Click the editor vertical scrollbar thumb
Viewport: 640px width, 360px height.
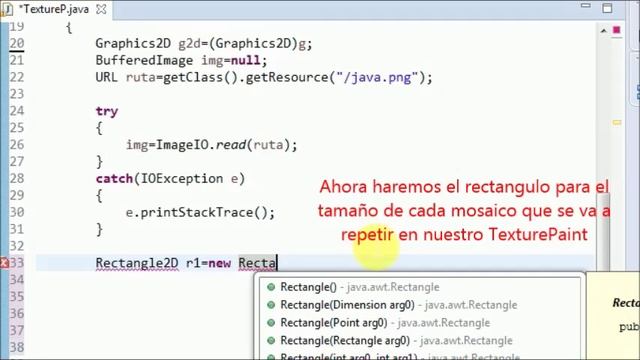point(603,233)
